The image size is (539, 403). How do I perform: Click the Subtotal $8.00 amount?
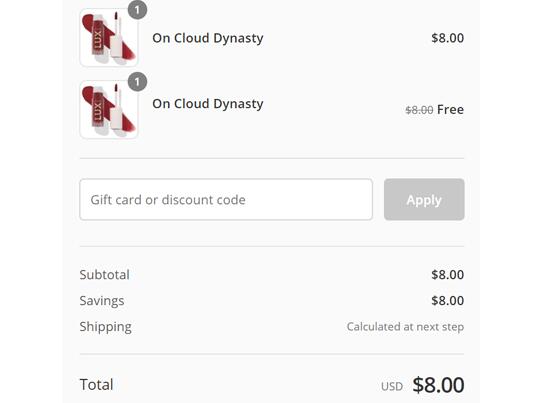coord(448,275)
